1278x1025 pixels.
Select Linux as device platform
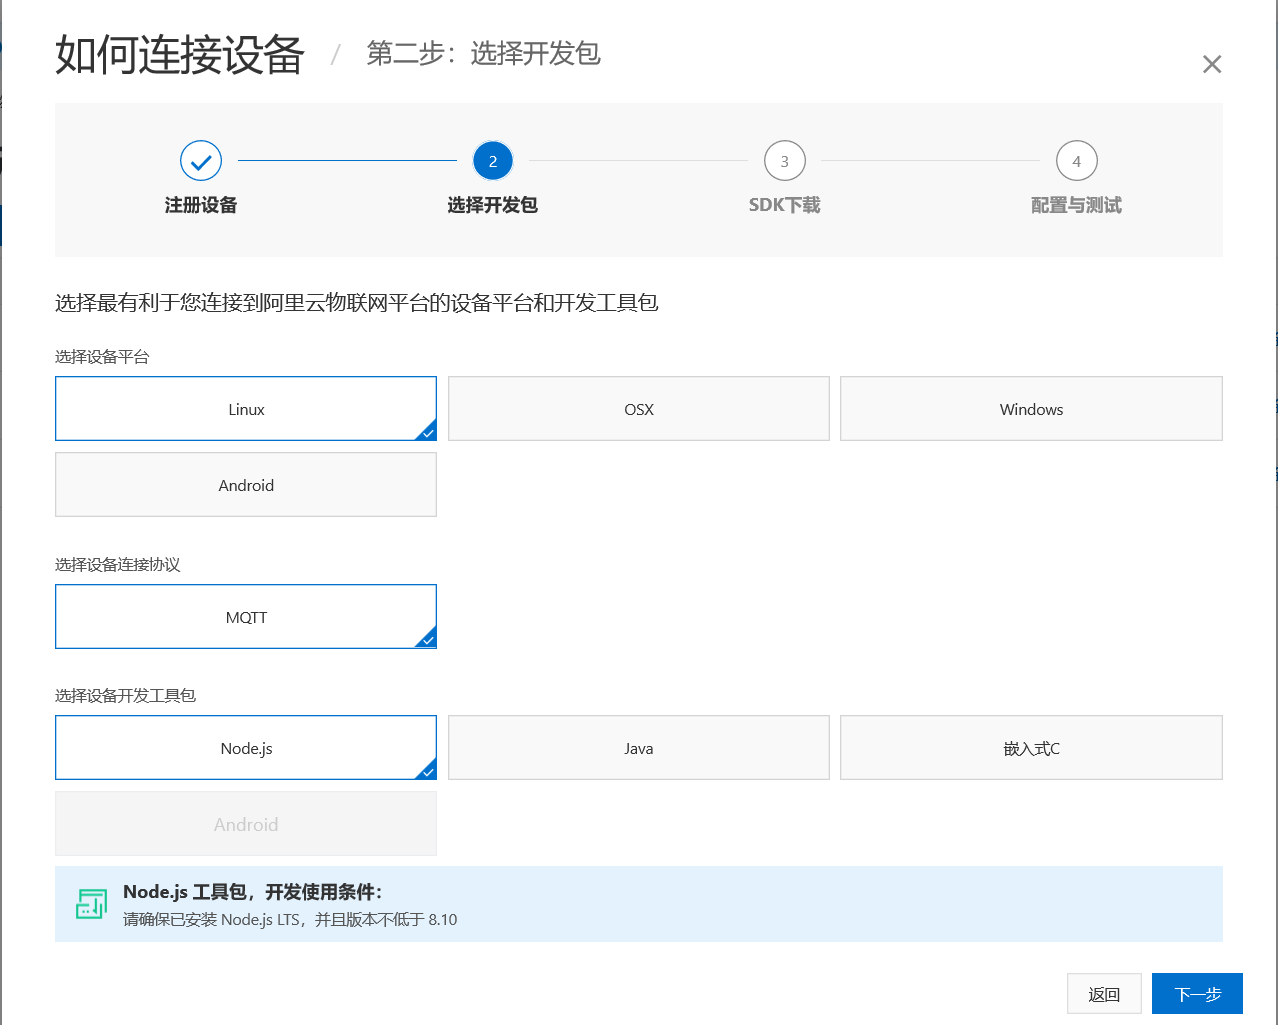point(246,409)
